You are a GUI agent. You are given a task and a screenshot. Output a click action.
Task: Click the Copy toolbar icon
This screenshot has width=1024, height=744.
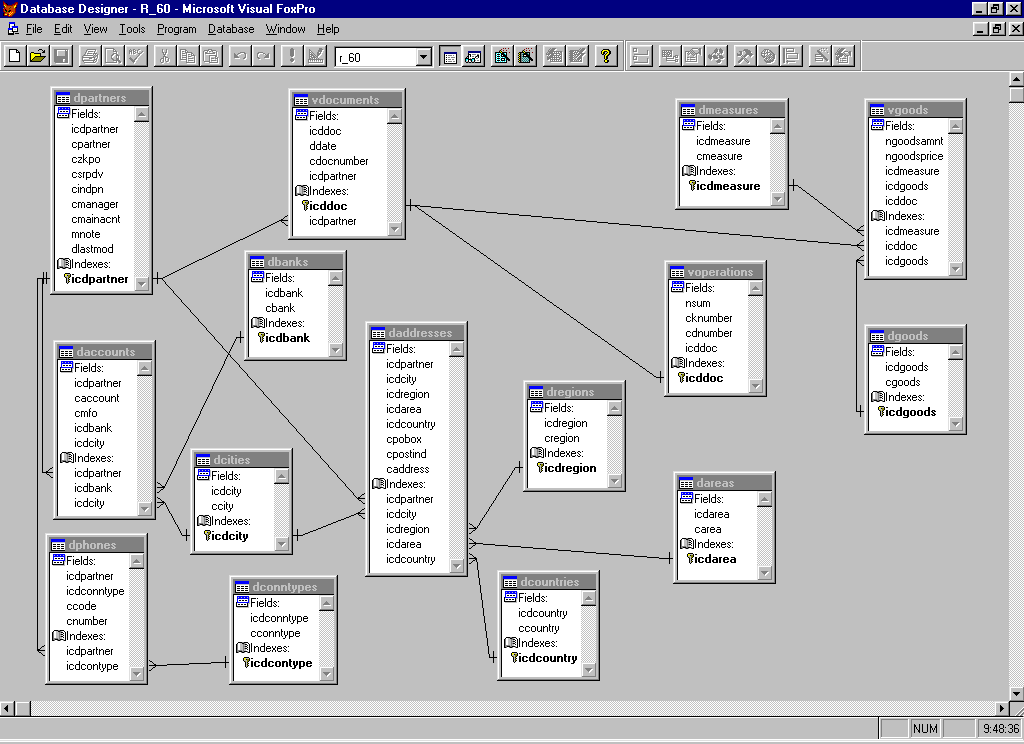[187, 56]
